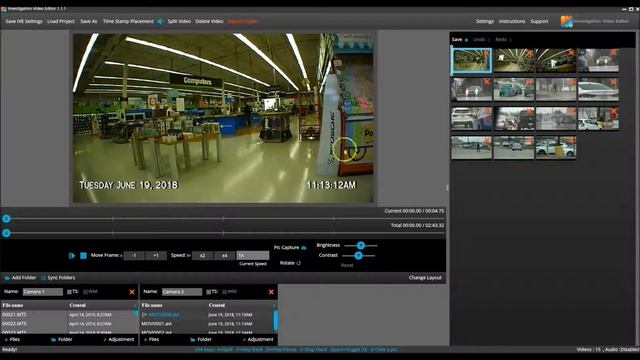Toggle the TS checkbox for Camera 2
This screenshot has height=360, width=640.
(209, 292)
